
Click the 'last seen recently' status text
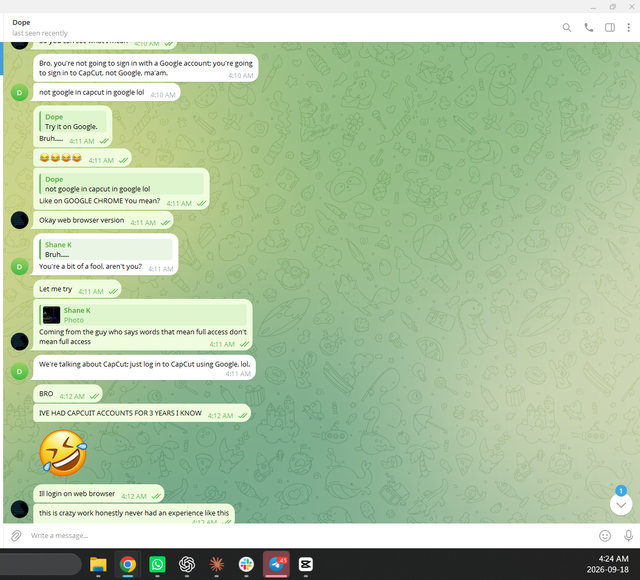click(40, 33)
